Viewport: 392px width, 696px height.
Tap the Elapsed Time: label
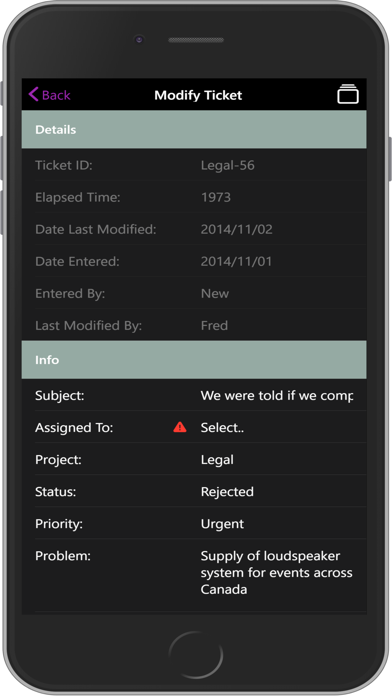click(x=78, y=198)
